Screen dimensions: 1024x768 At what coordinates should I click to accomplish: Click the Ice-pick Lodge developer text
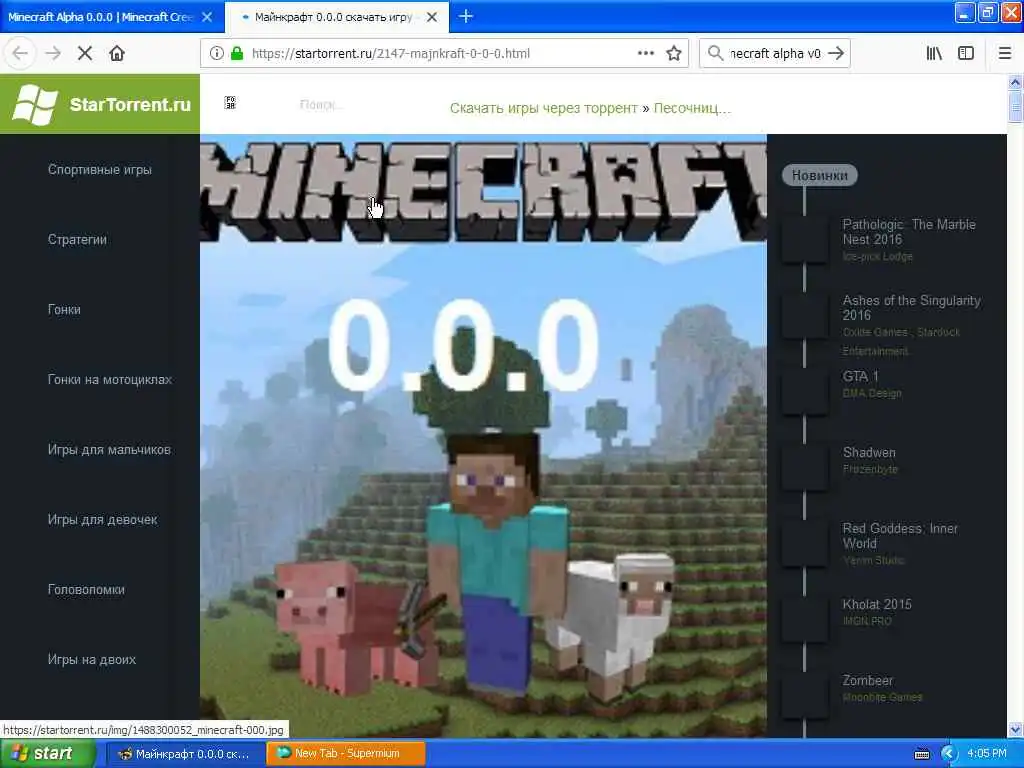[877, 257]
